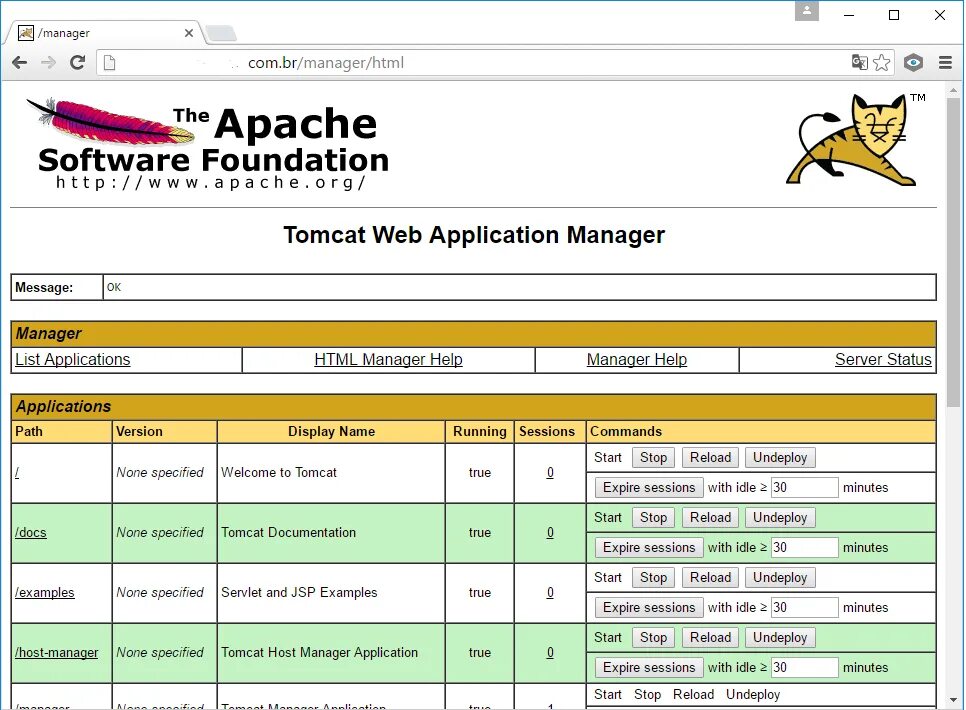This screenshot has width=966, height=710.
Task: Stop the Tomcat Documentation application
Action: pyautogui.click(x=653, y=517)
